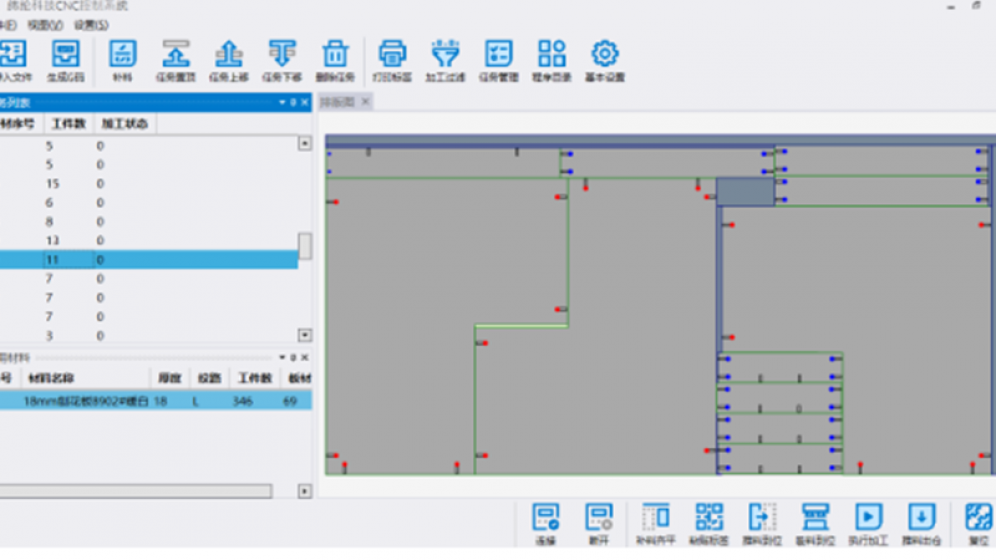
Task: Start machining with the 执行加工 play icon
Action: pyautogui.click(x=867, y=521)
